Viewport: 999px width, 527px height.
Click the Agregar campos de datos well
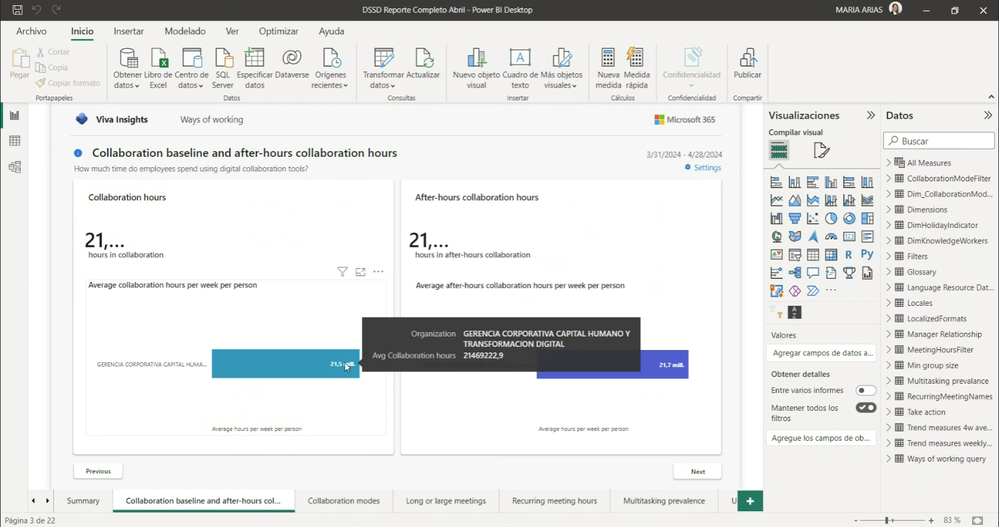coord(821,353)
